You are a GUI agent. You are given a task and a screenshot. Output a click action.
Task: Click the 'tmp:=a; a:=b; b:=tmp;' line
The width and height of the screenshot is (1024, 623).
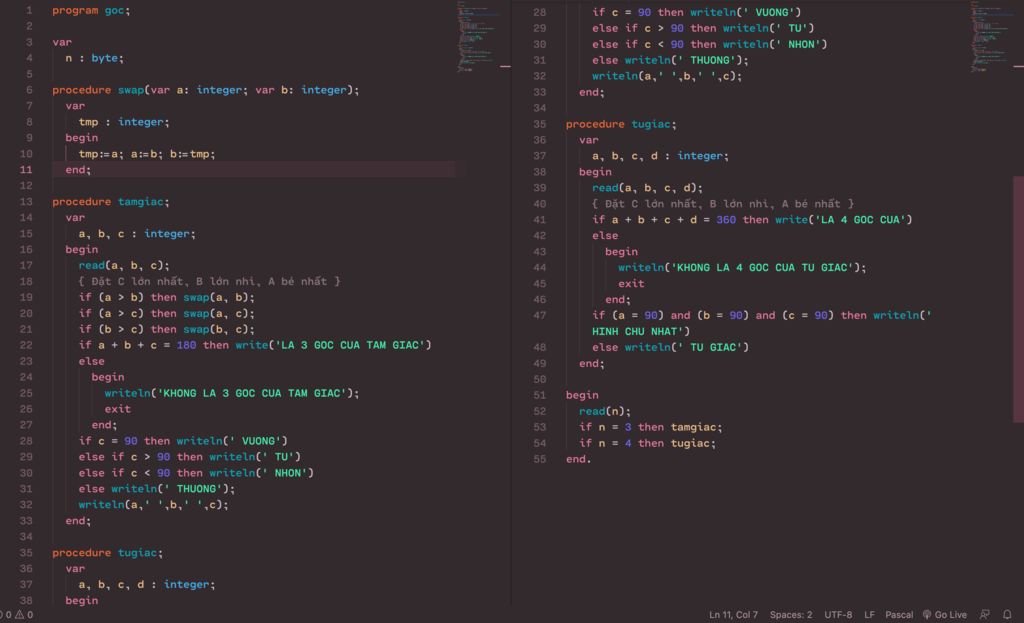click(146, 154)
